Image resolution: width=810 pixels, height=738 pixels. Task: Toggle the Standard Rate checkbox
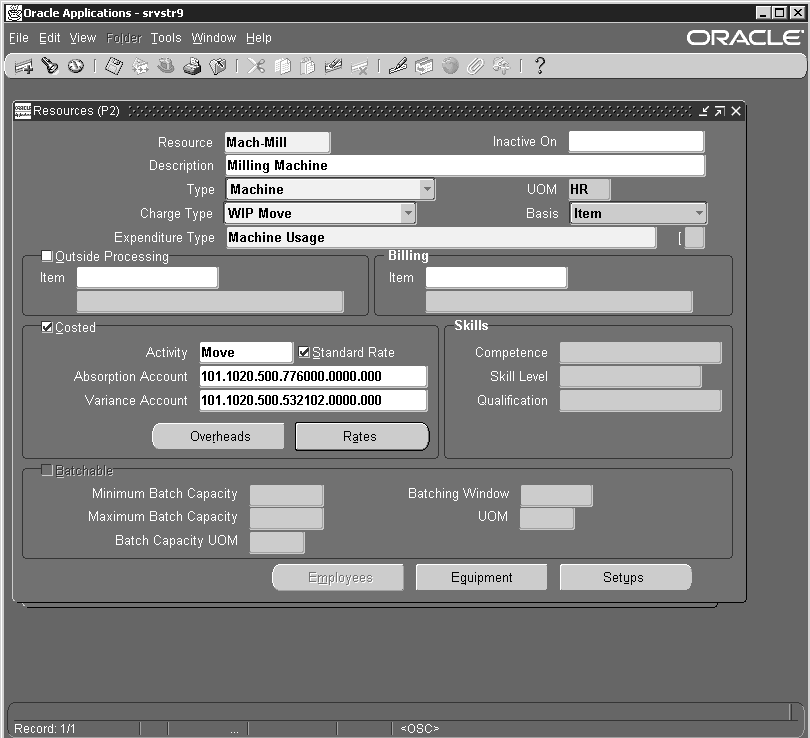(x=304, y=352)
